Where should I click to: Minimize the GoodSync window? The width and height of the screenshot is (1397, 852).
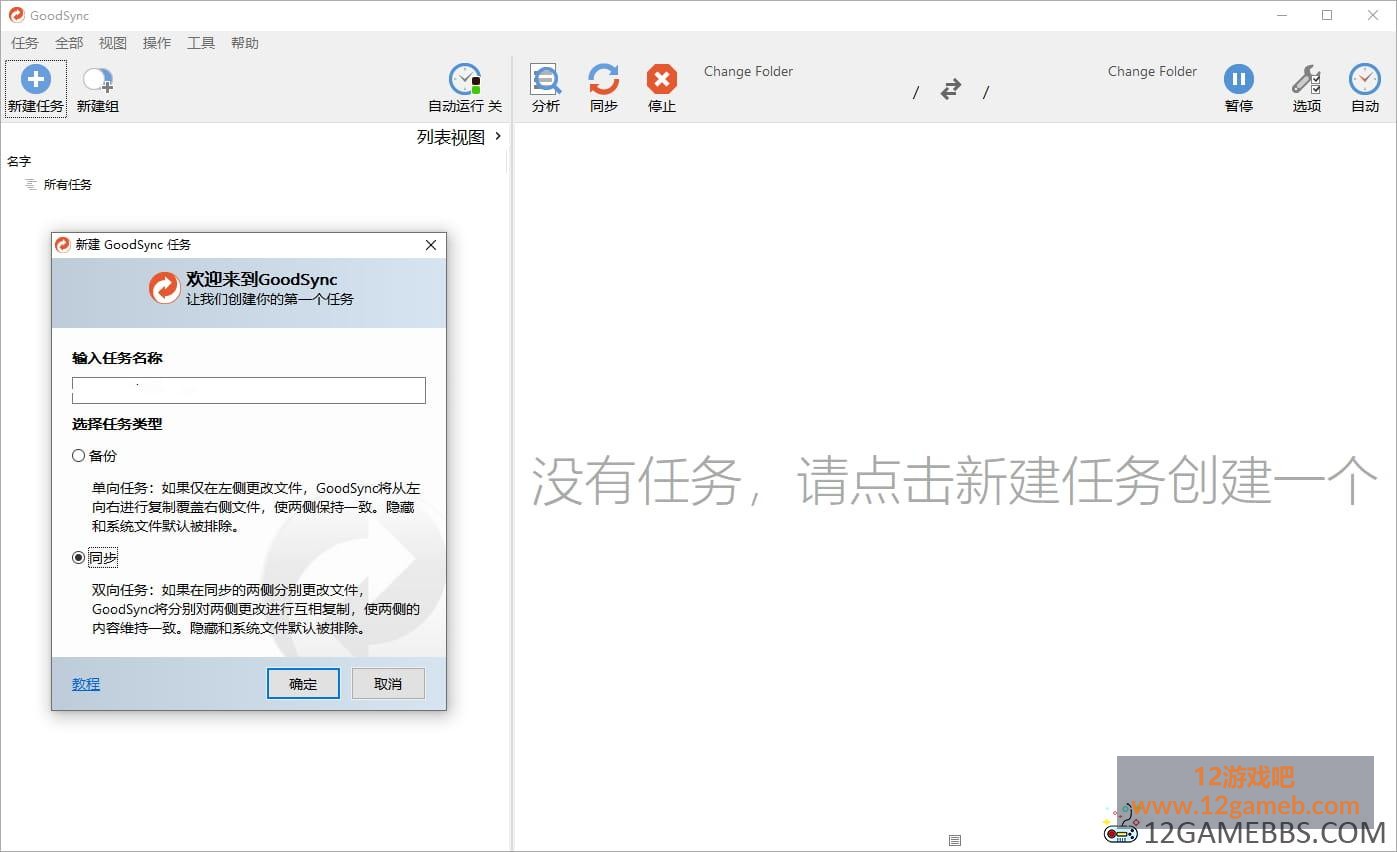tap(1282, 15)
